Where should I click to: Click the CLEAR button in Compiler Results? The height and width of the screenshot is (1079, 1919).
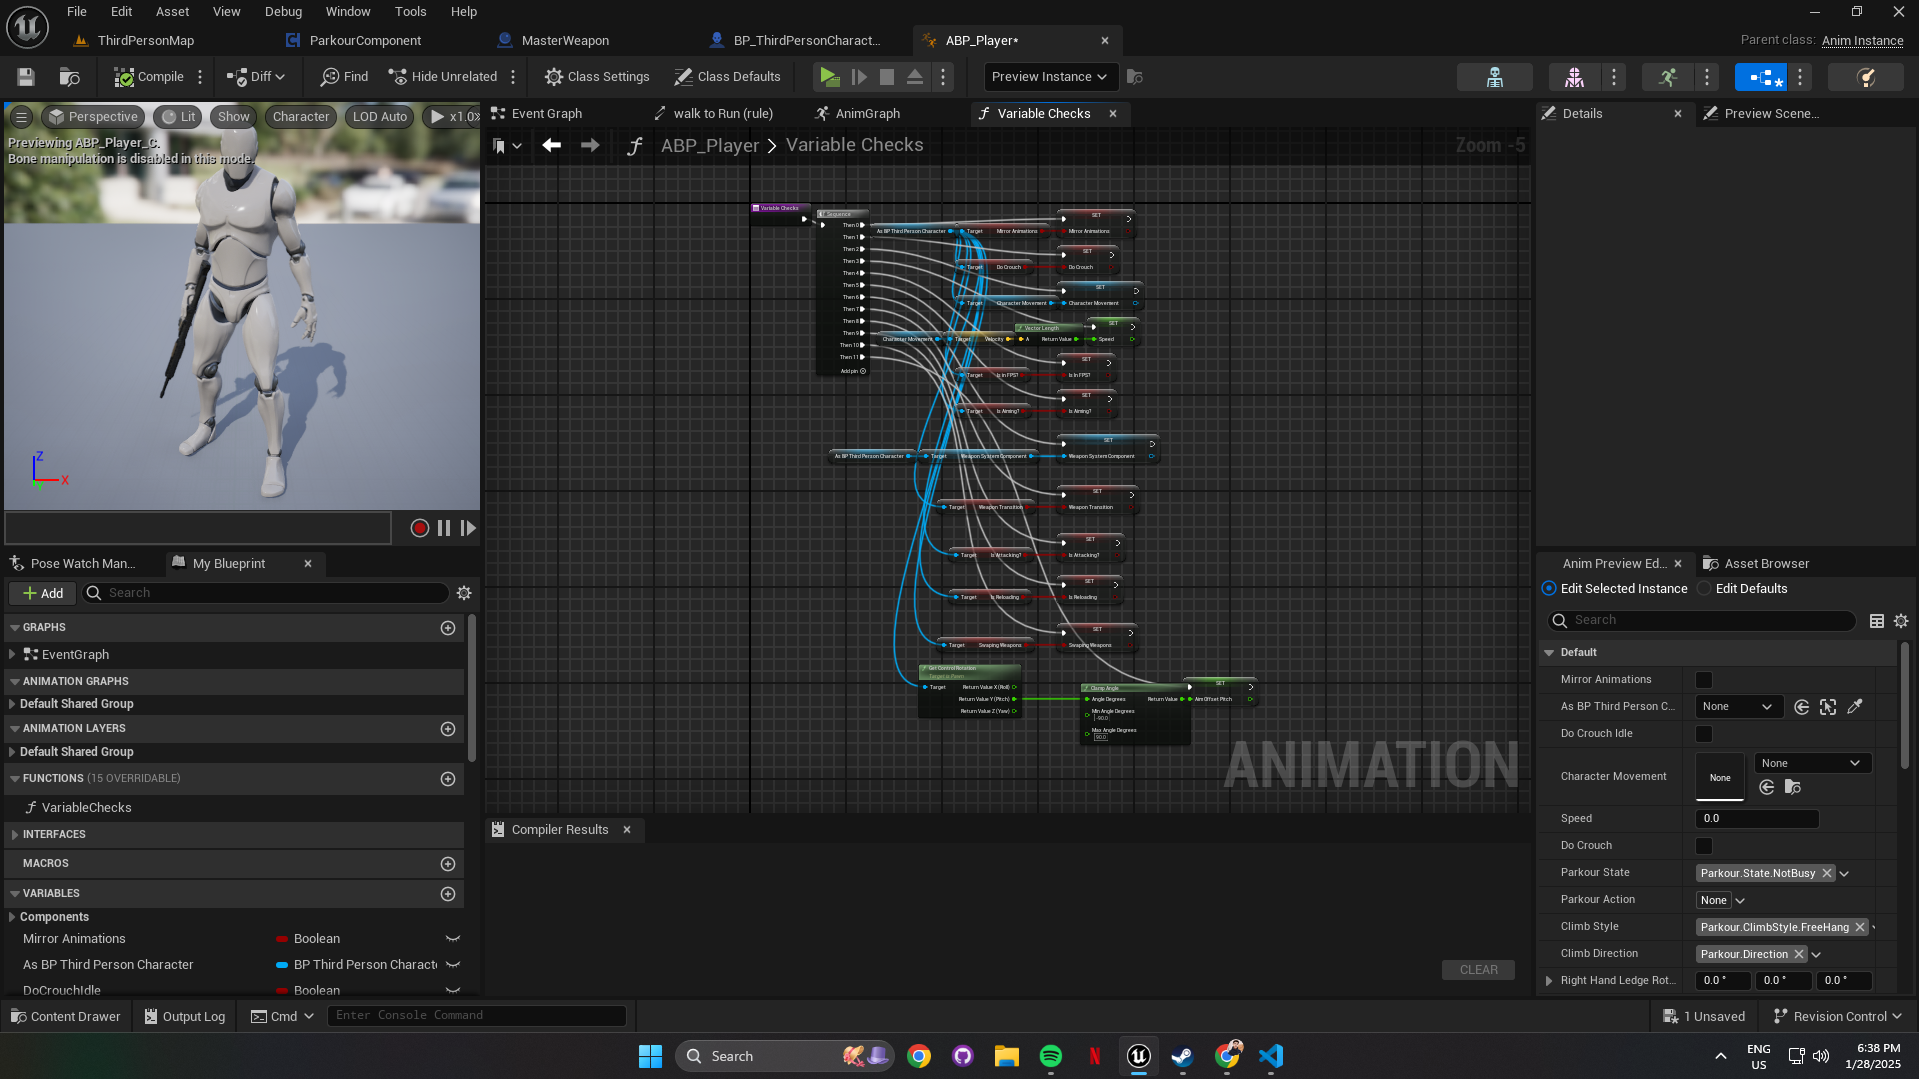pyautogui.click(x=1478, y=970)
